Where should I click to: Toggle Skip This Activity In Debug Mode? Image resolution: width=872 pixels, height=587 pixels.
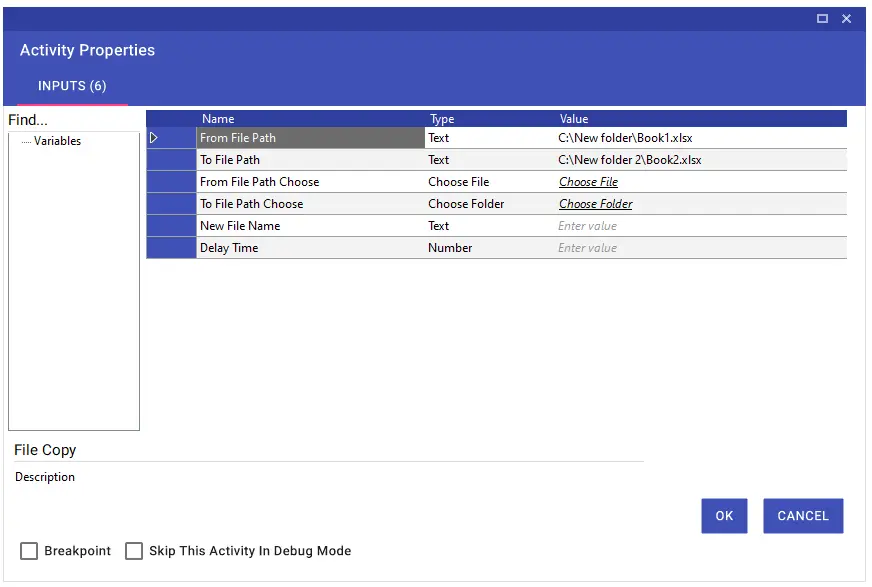133,551
